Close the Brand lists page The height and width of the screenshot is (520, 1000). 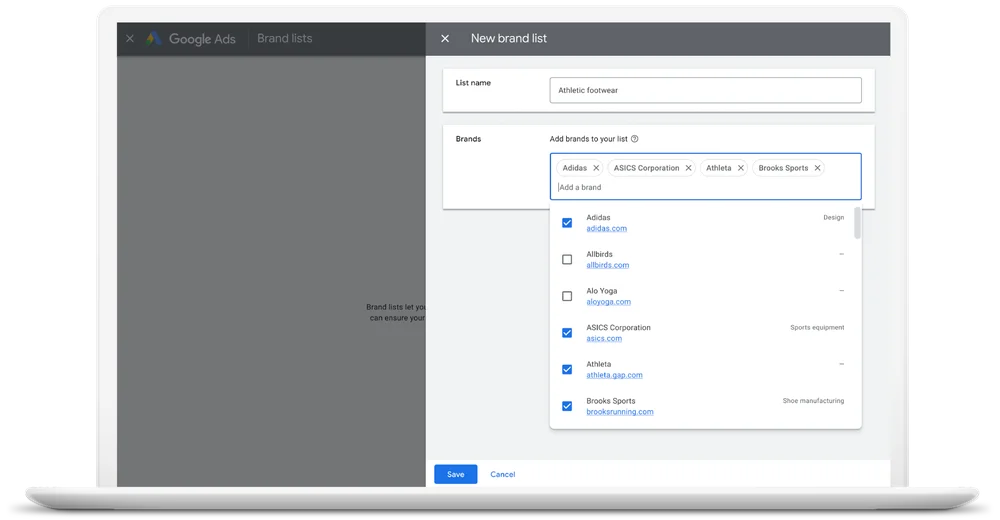click(x=130, y=39)
